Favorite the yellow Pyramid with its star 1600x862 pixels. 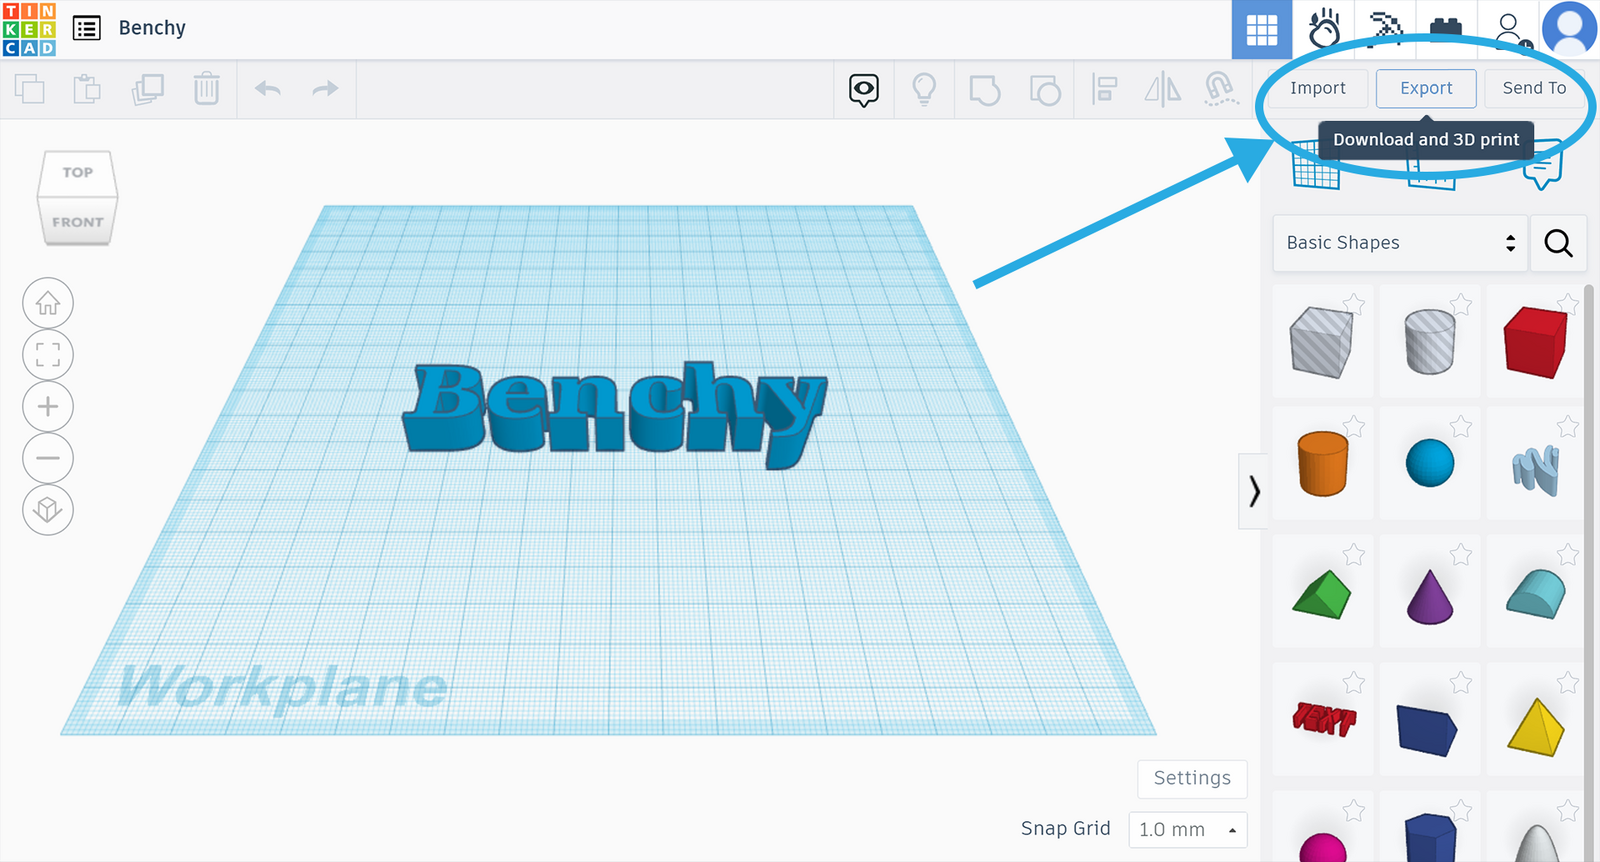(x=1568, y=683)
